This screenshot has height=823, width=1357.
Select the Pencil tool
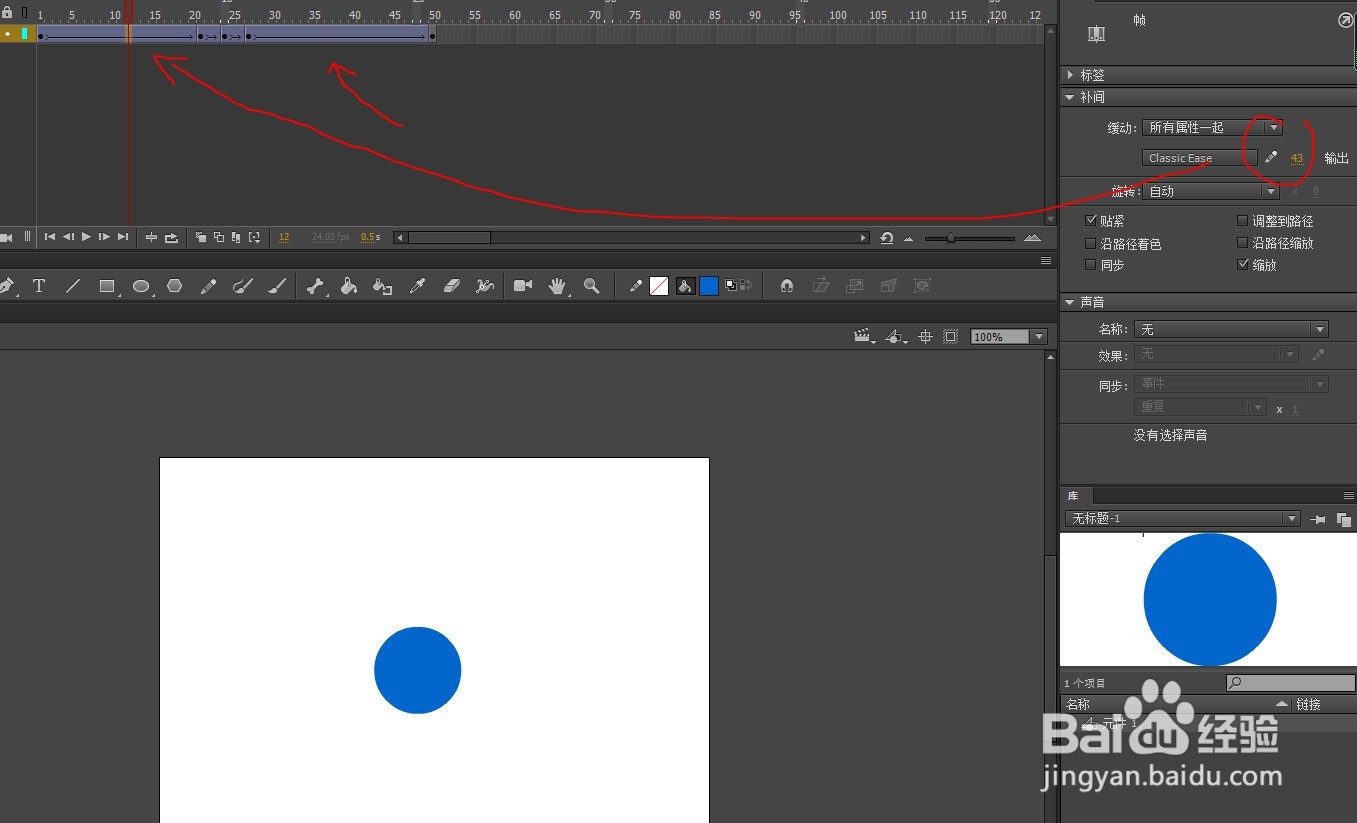(208, 286)
